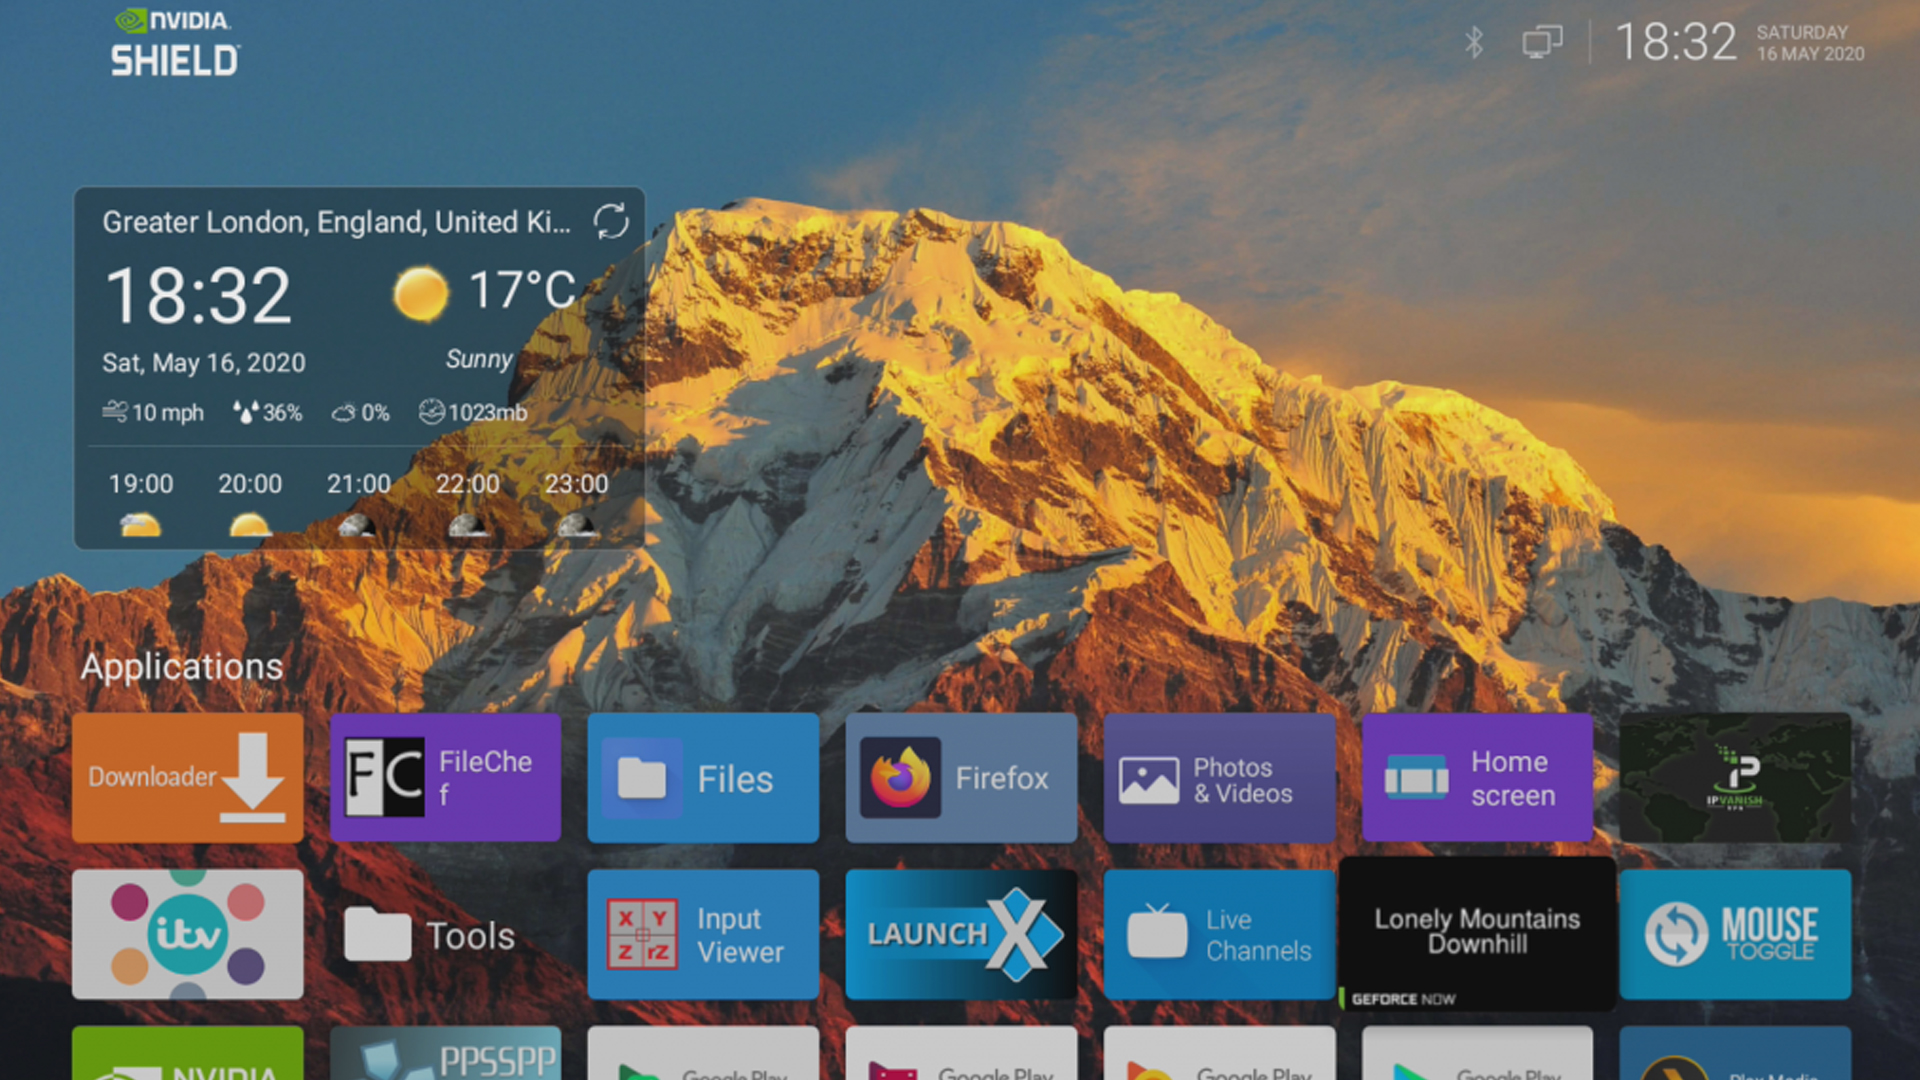Screen dimensions: 1920x1080
Task: Click the Sunny condition label
Action: pos(479,359)
